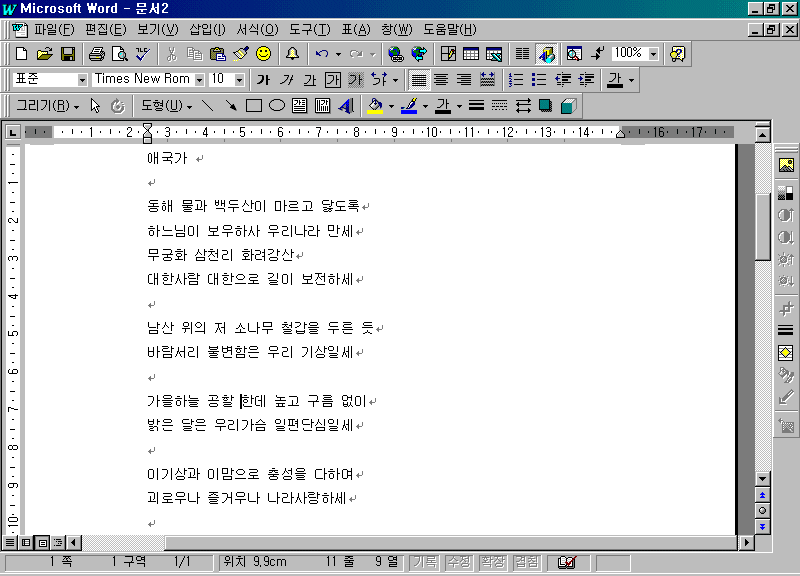This screenshot has width=800, height=576.
Task: Insert a text box from Drawing toolbar
Action: pyautogui.click(x=299, y=106)
